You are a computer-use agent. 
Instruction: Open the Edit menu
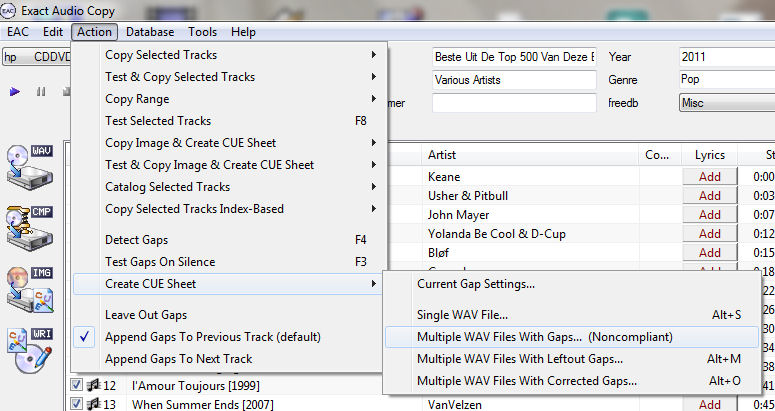pyautogui.click(x=53, y=32)
